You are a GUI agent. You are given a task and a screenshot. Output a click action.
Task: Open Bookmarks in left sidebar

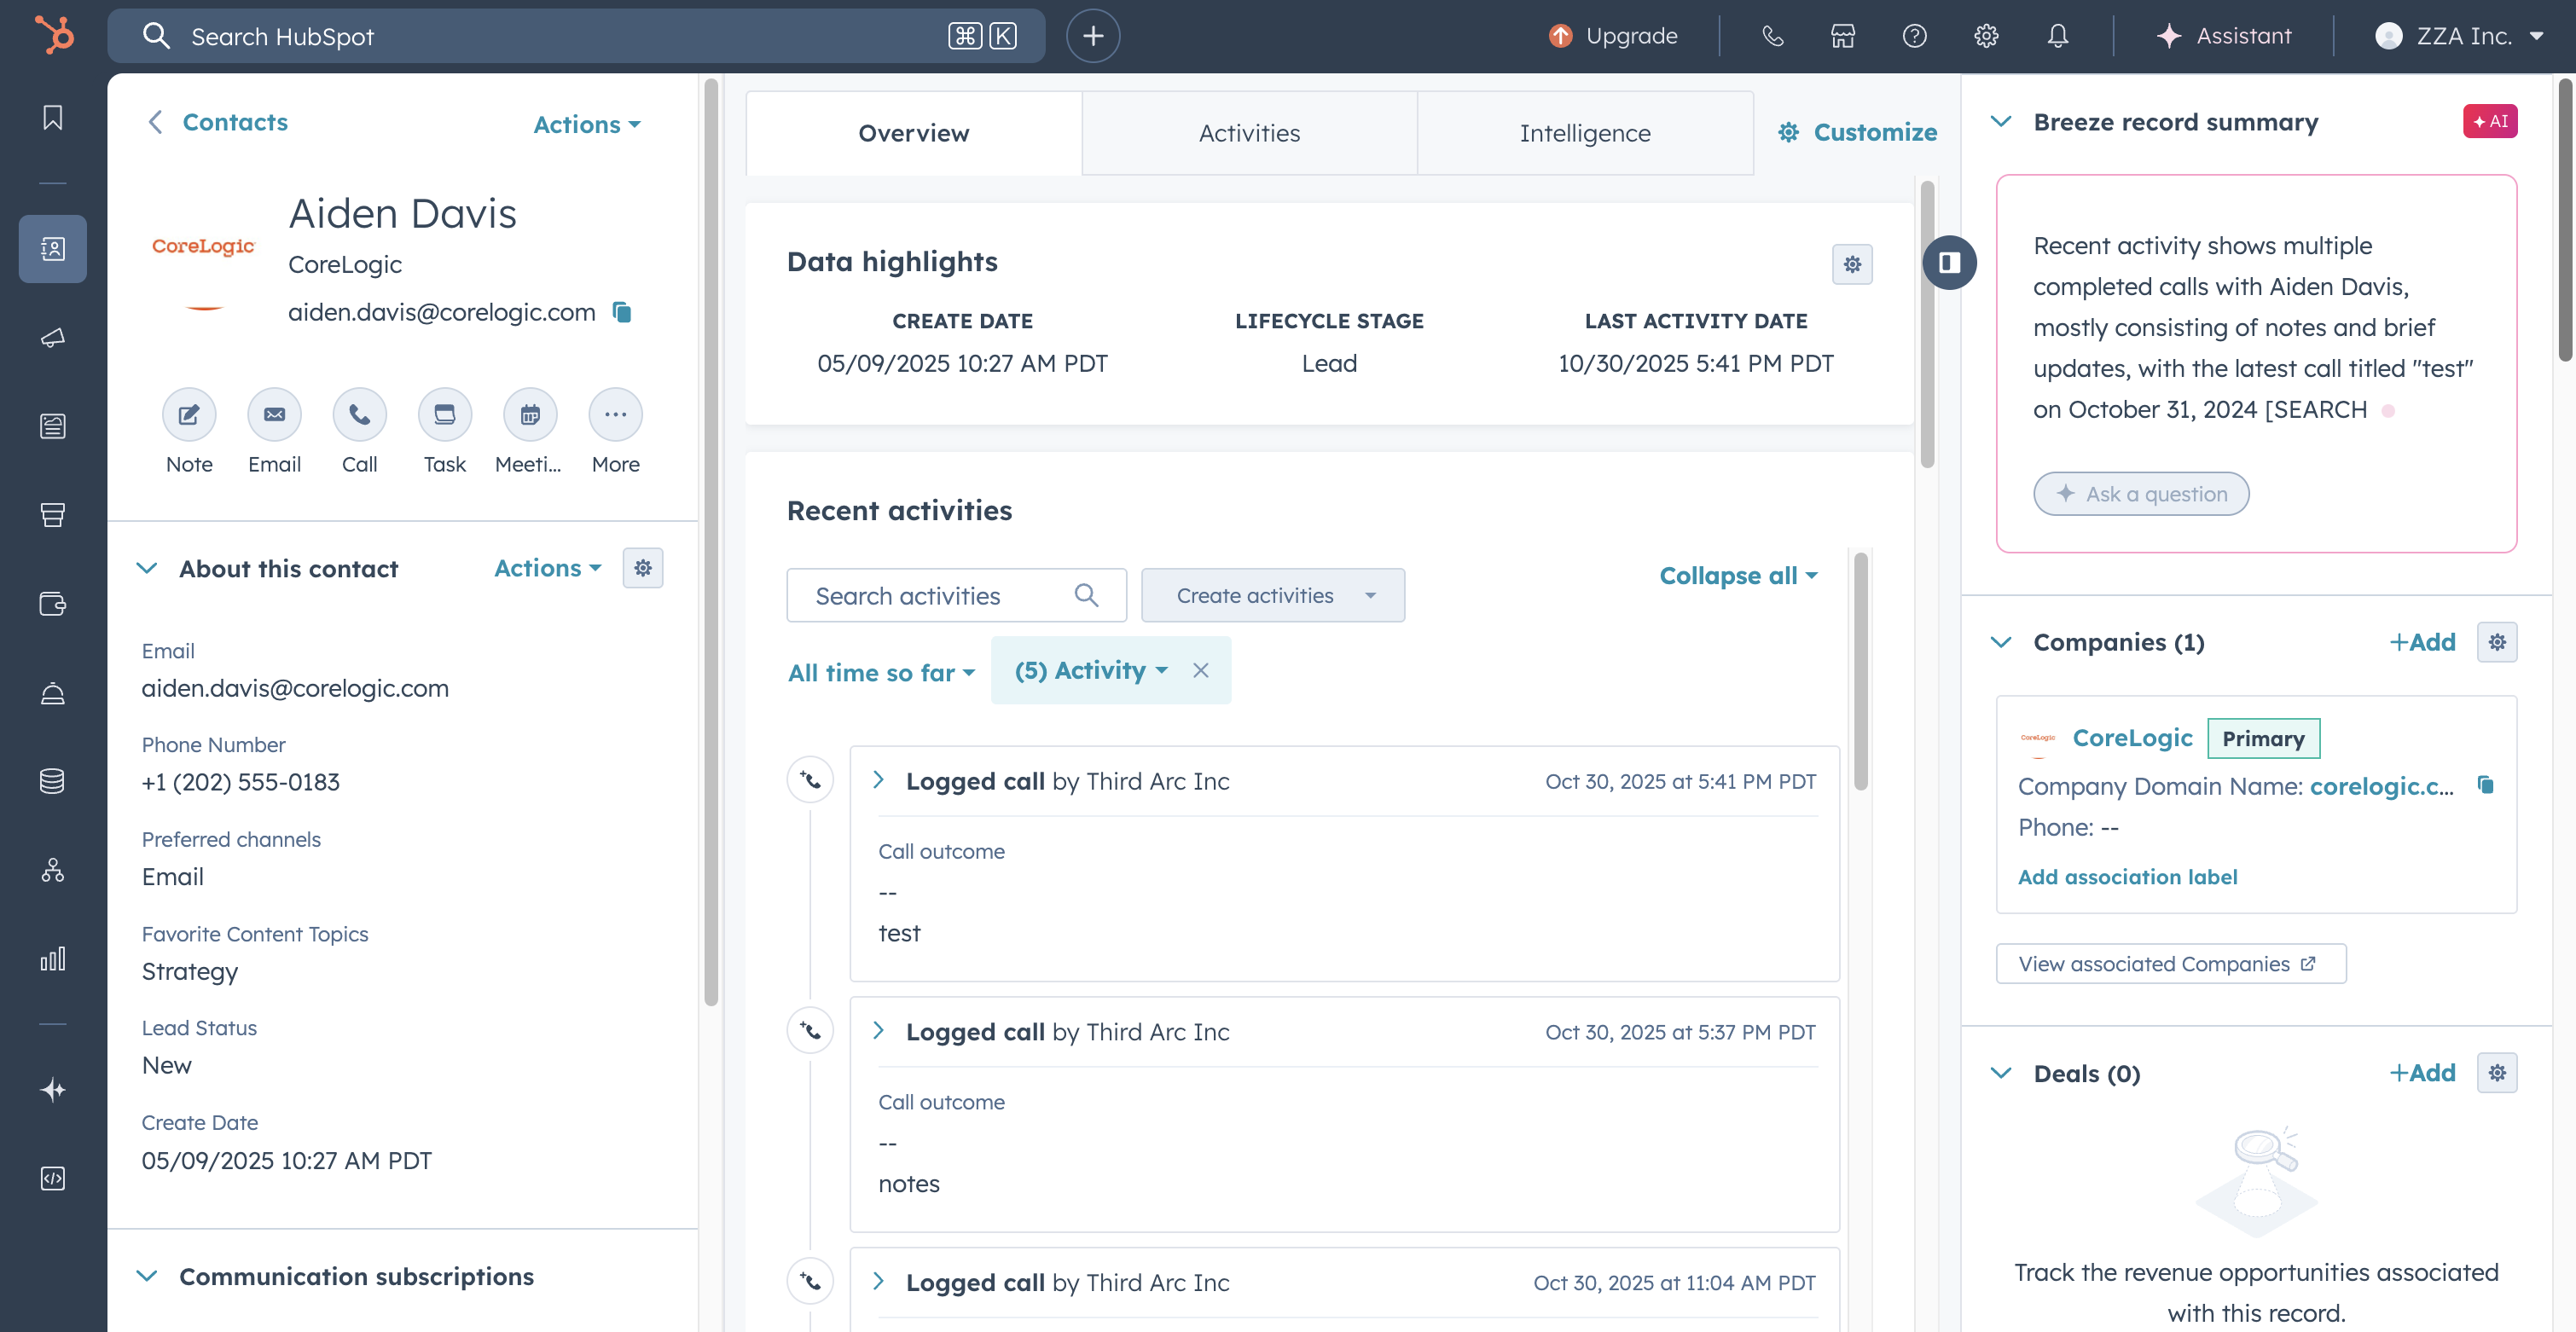[53, 118]
